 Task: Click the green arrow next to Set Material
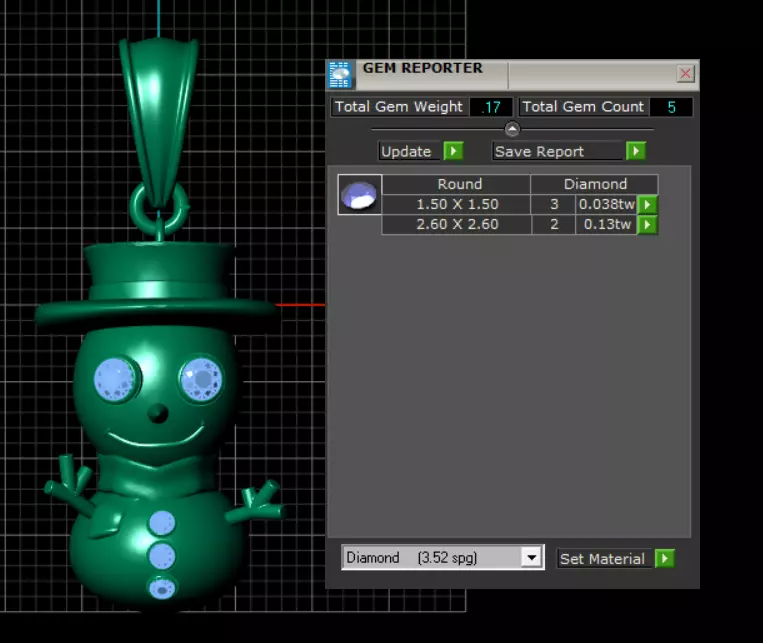[665, 558]
